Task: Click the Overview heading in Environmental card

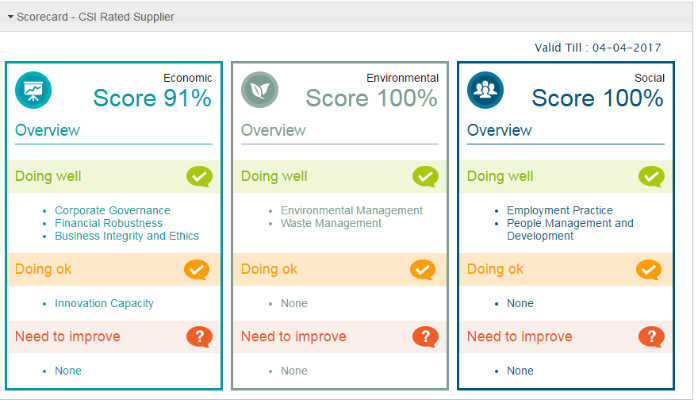Action: 273,131
